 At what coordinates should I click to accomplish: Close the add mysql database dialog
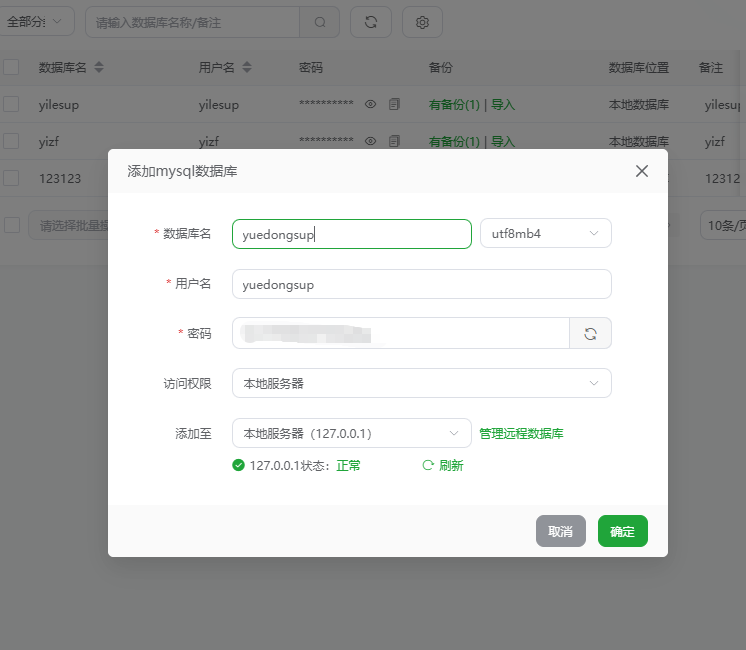pyautogui.click(x=642, y=171)
